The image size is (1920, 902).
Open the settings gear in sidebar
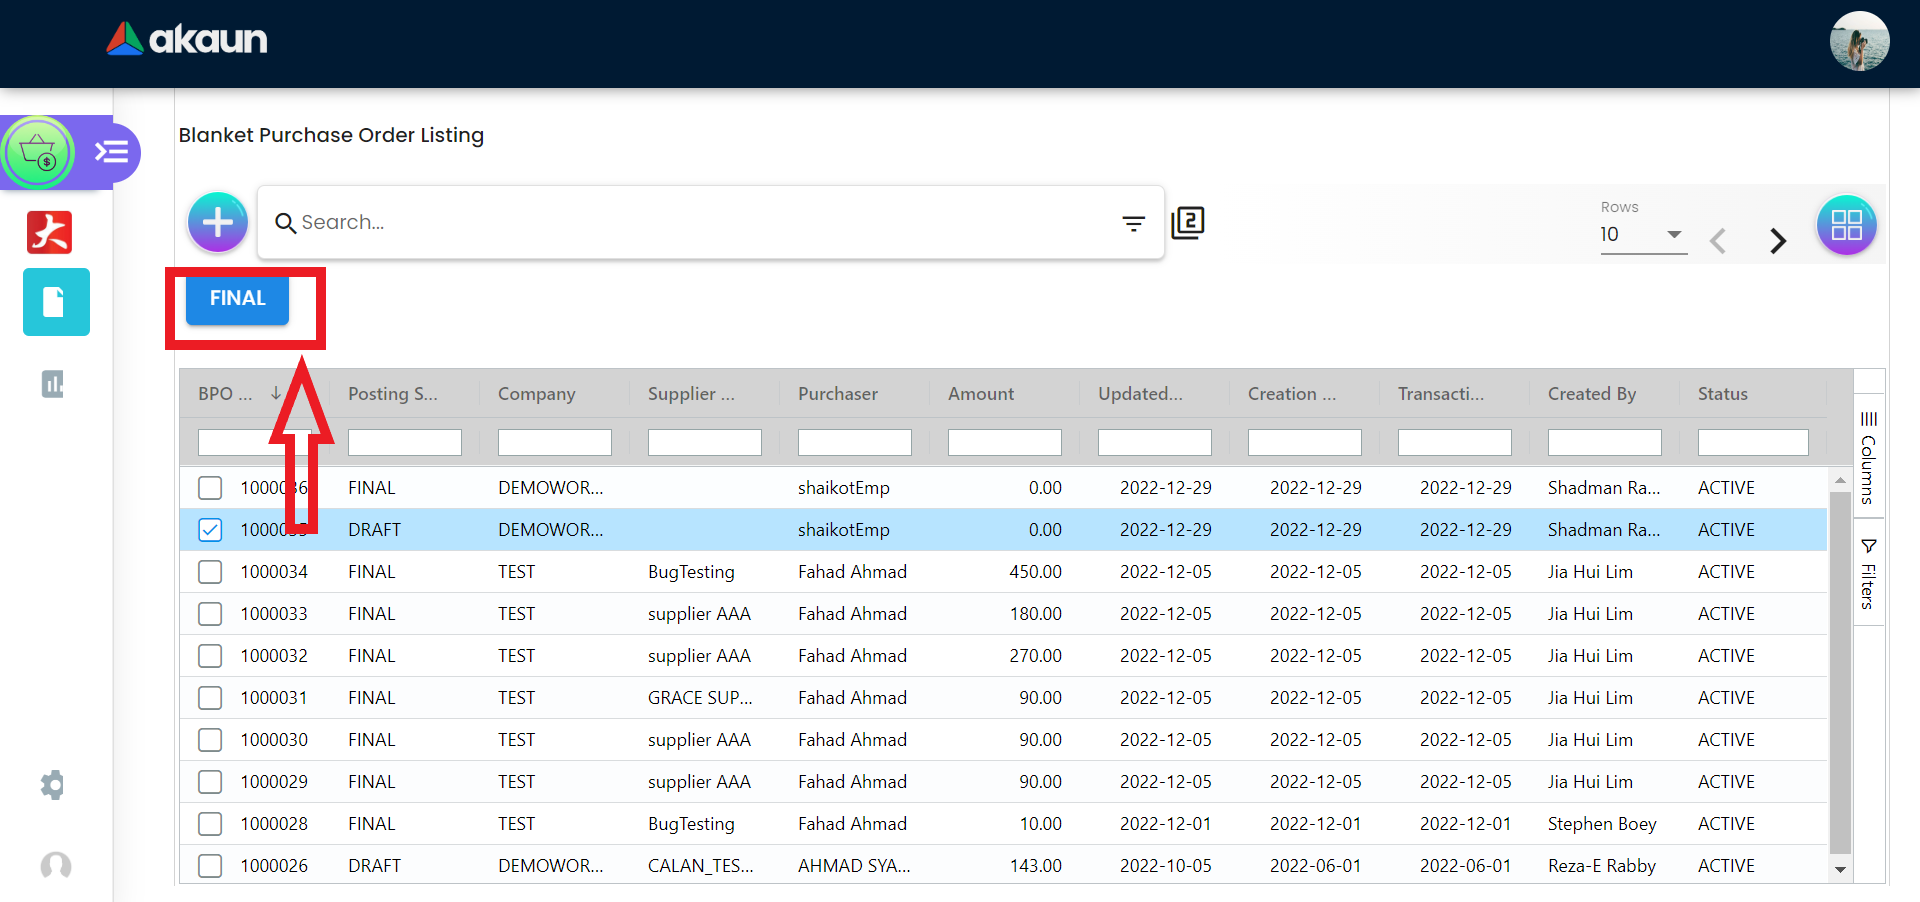[x=53, y=785]
